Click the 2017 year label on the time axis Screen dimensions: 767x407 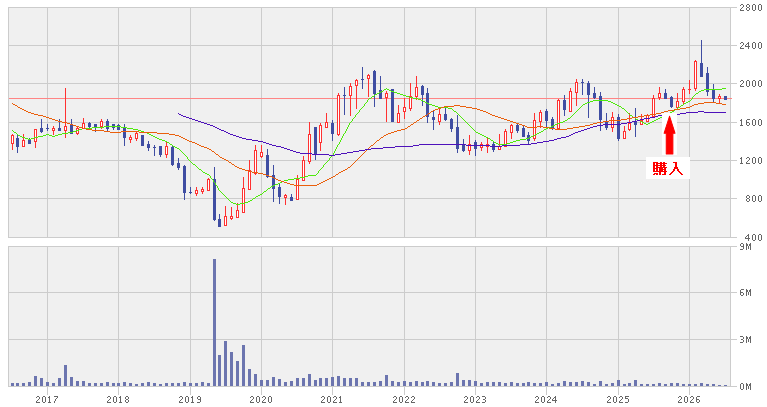click(x=47, y=400)
